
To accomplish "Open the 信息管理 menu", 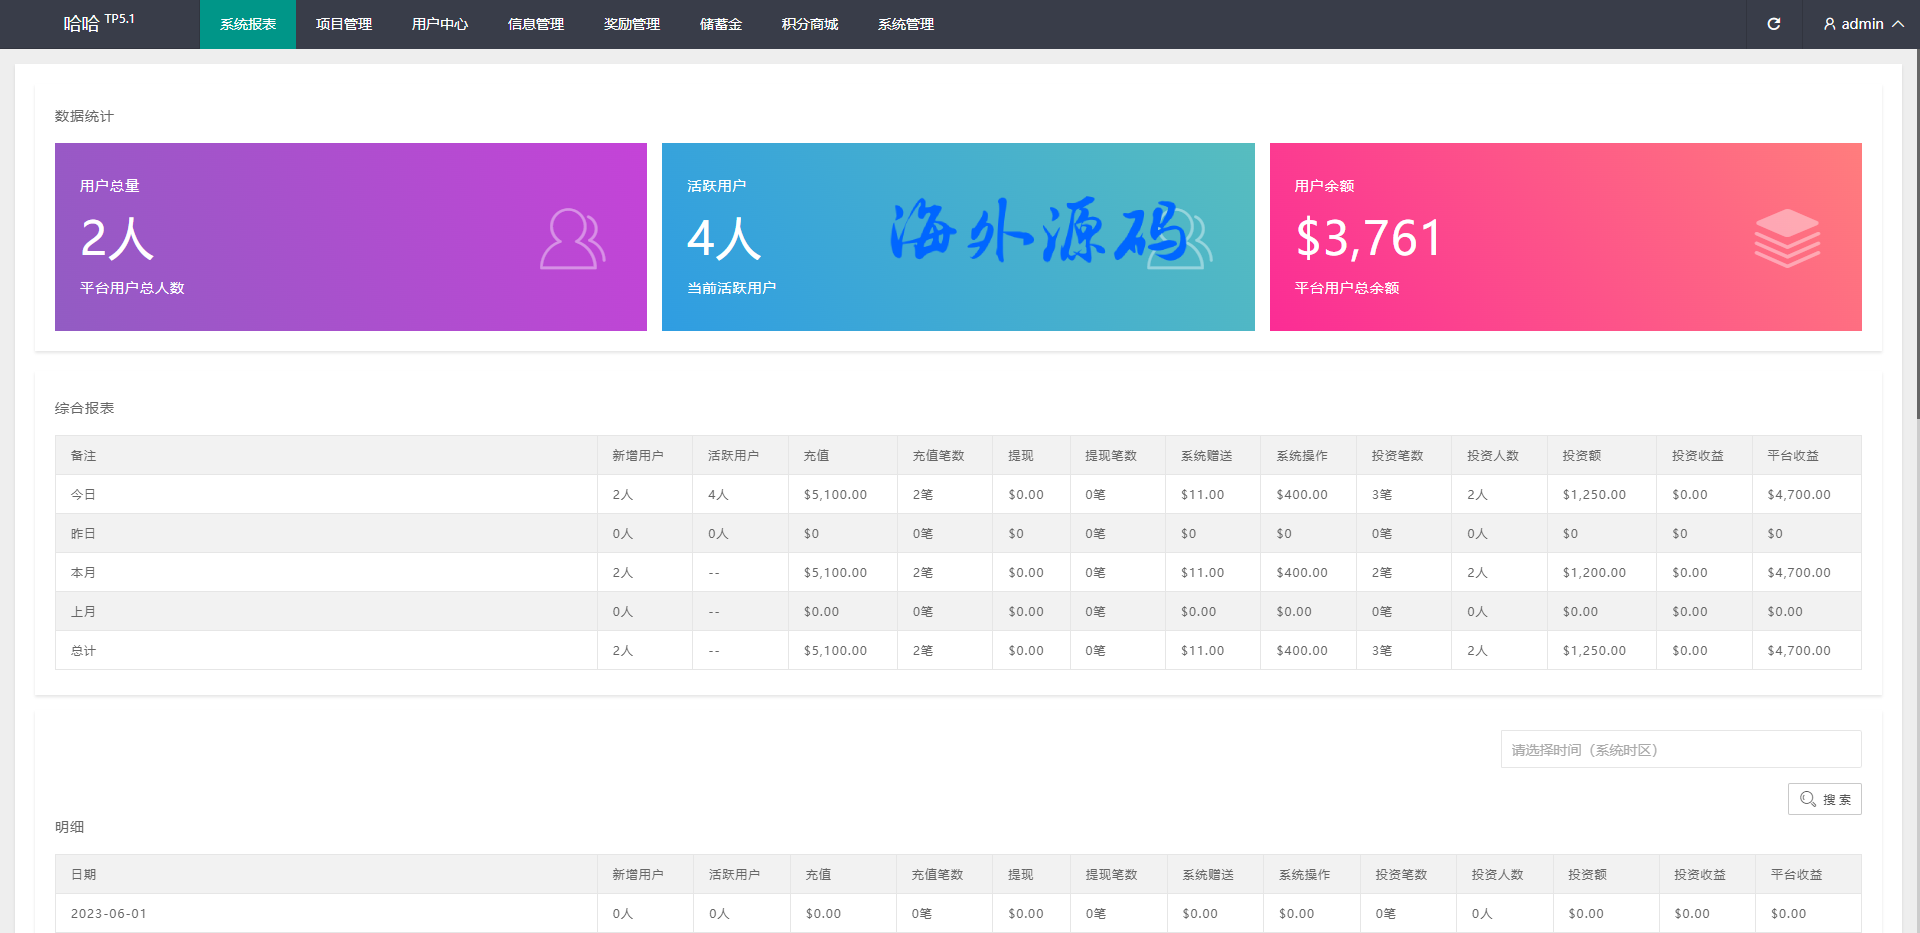I will 536,24.
